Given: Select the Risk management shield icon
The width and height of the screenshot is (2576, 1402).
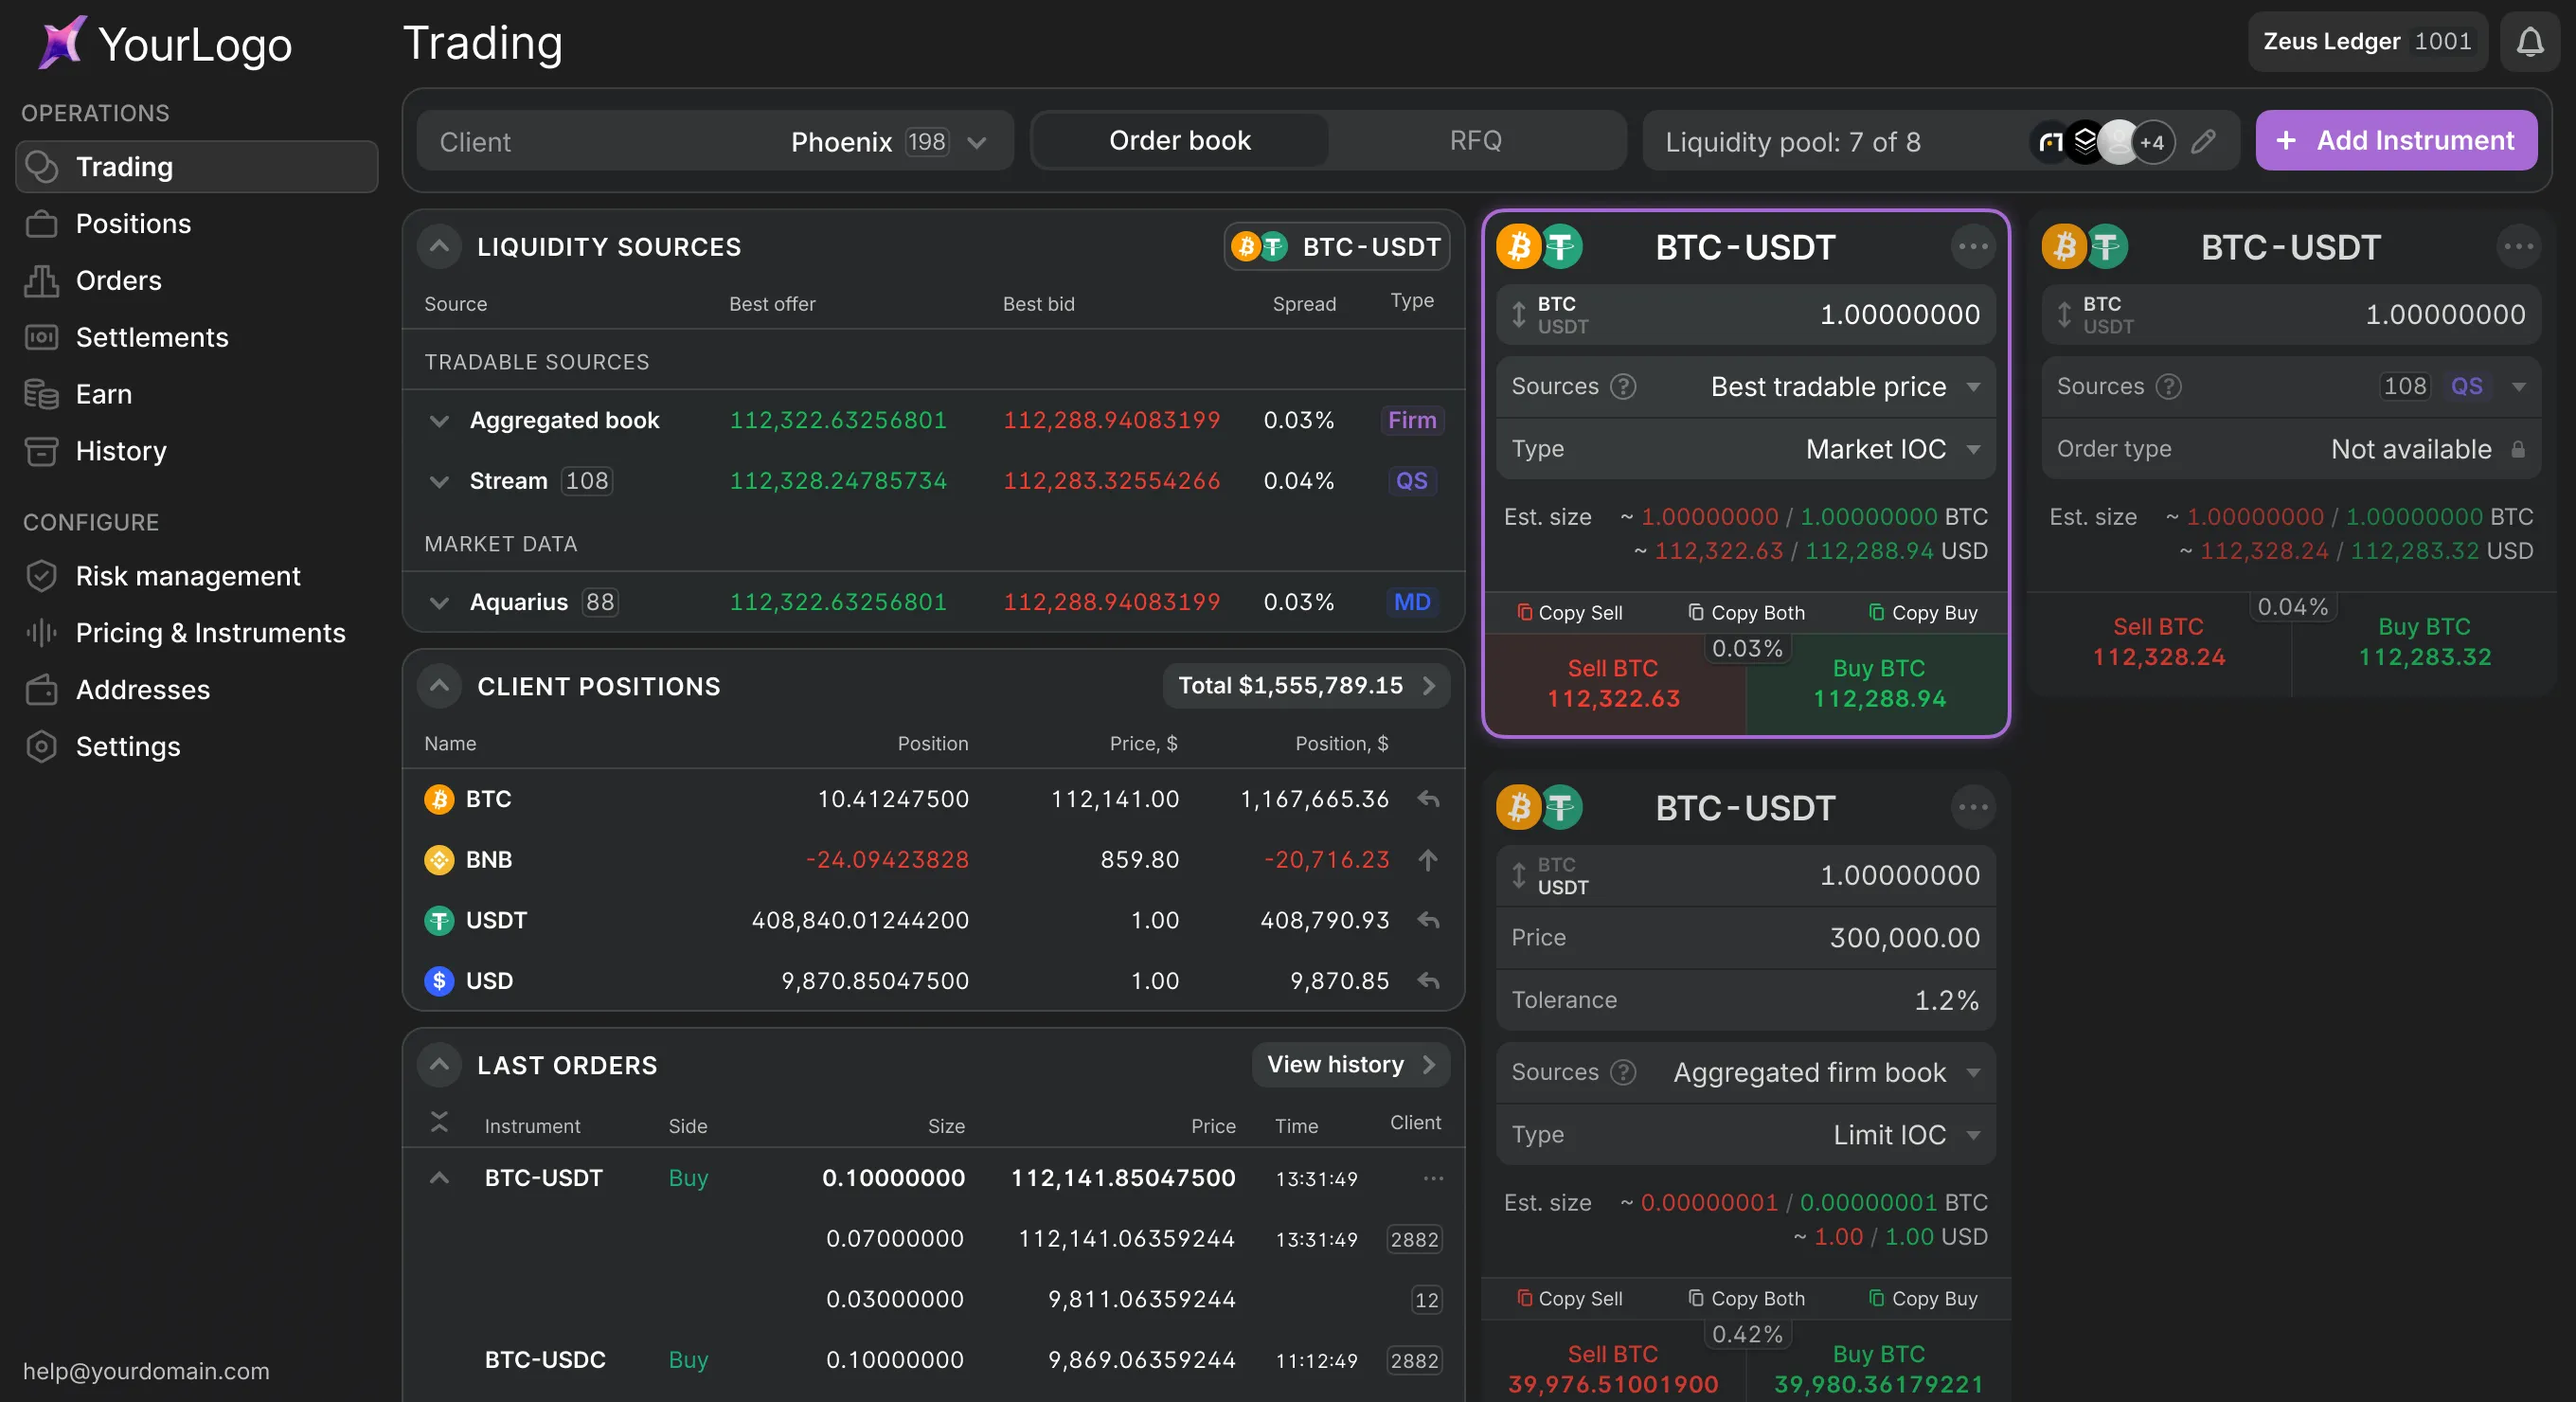Looking at the screenshot, I should (41, 576).
